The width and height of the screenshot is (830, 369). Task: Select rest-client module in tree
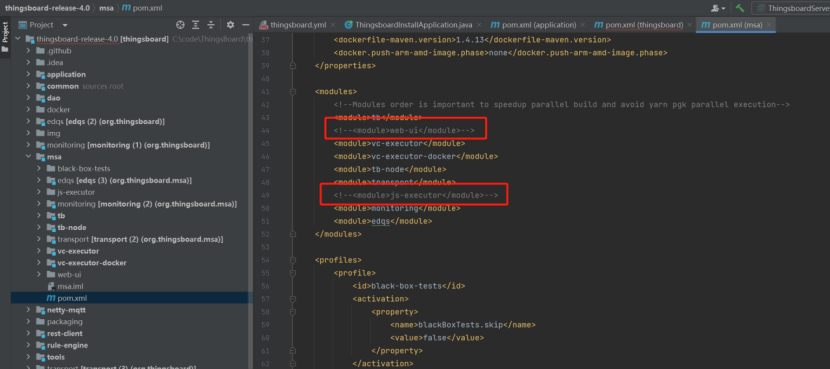coord(65,334)
